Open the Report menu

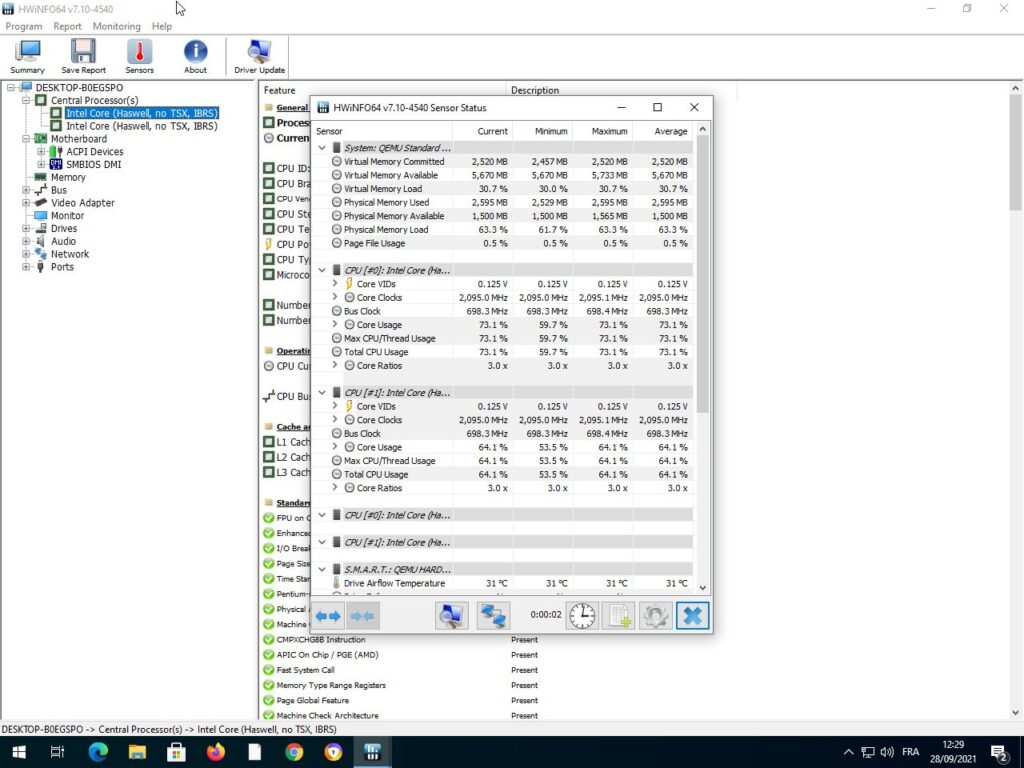67,26
